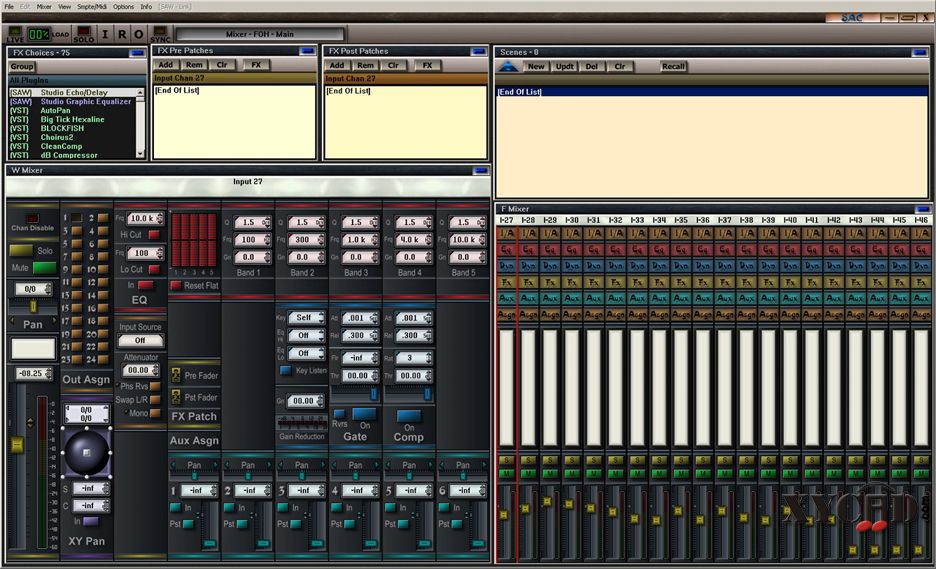
Task: Toggle the Solo button in W Mixer
Action: point(21,250)
